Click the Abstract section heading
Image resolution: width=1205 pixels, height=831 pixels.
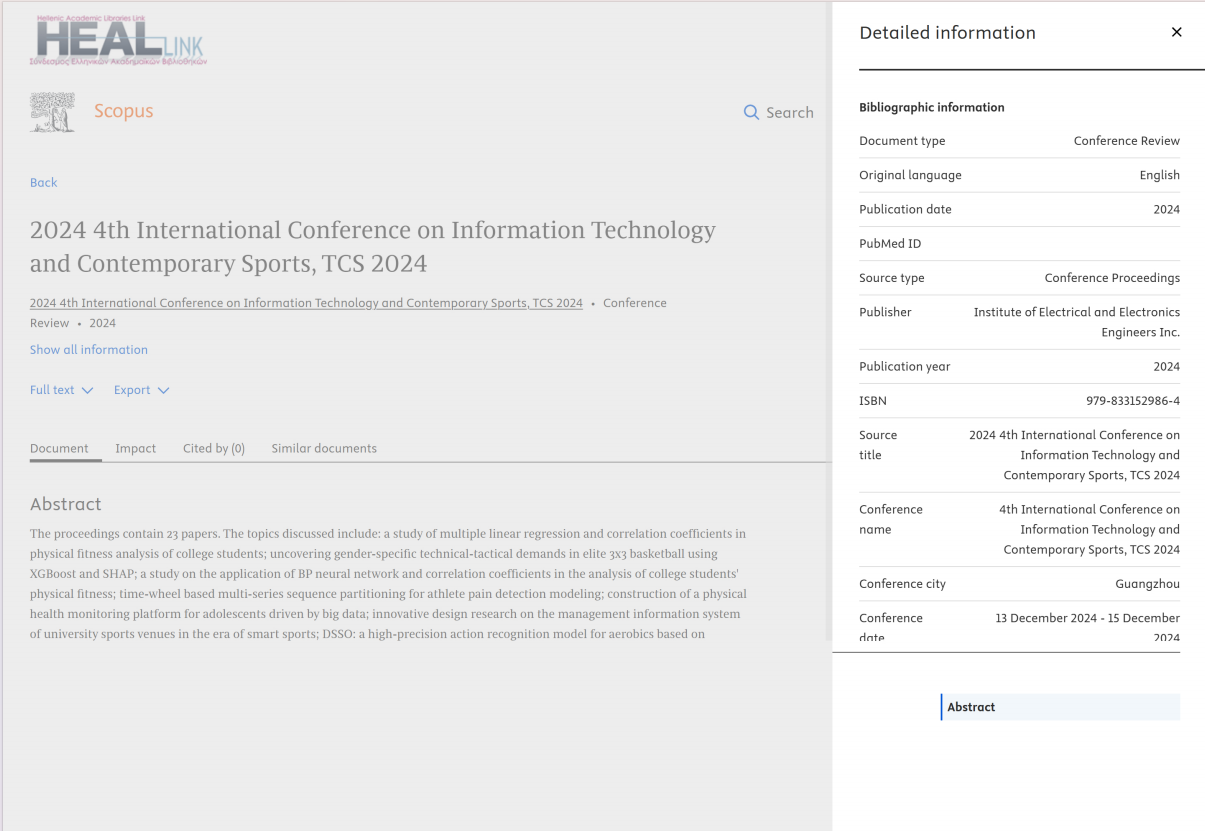(x=66, y=504)
